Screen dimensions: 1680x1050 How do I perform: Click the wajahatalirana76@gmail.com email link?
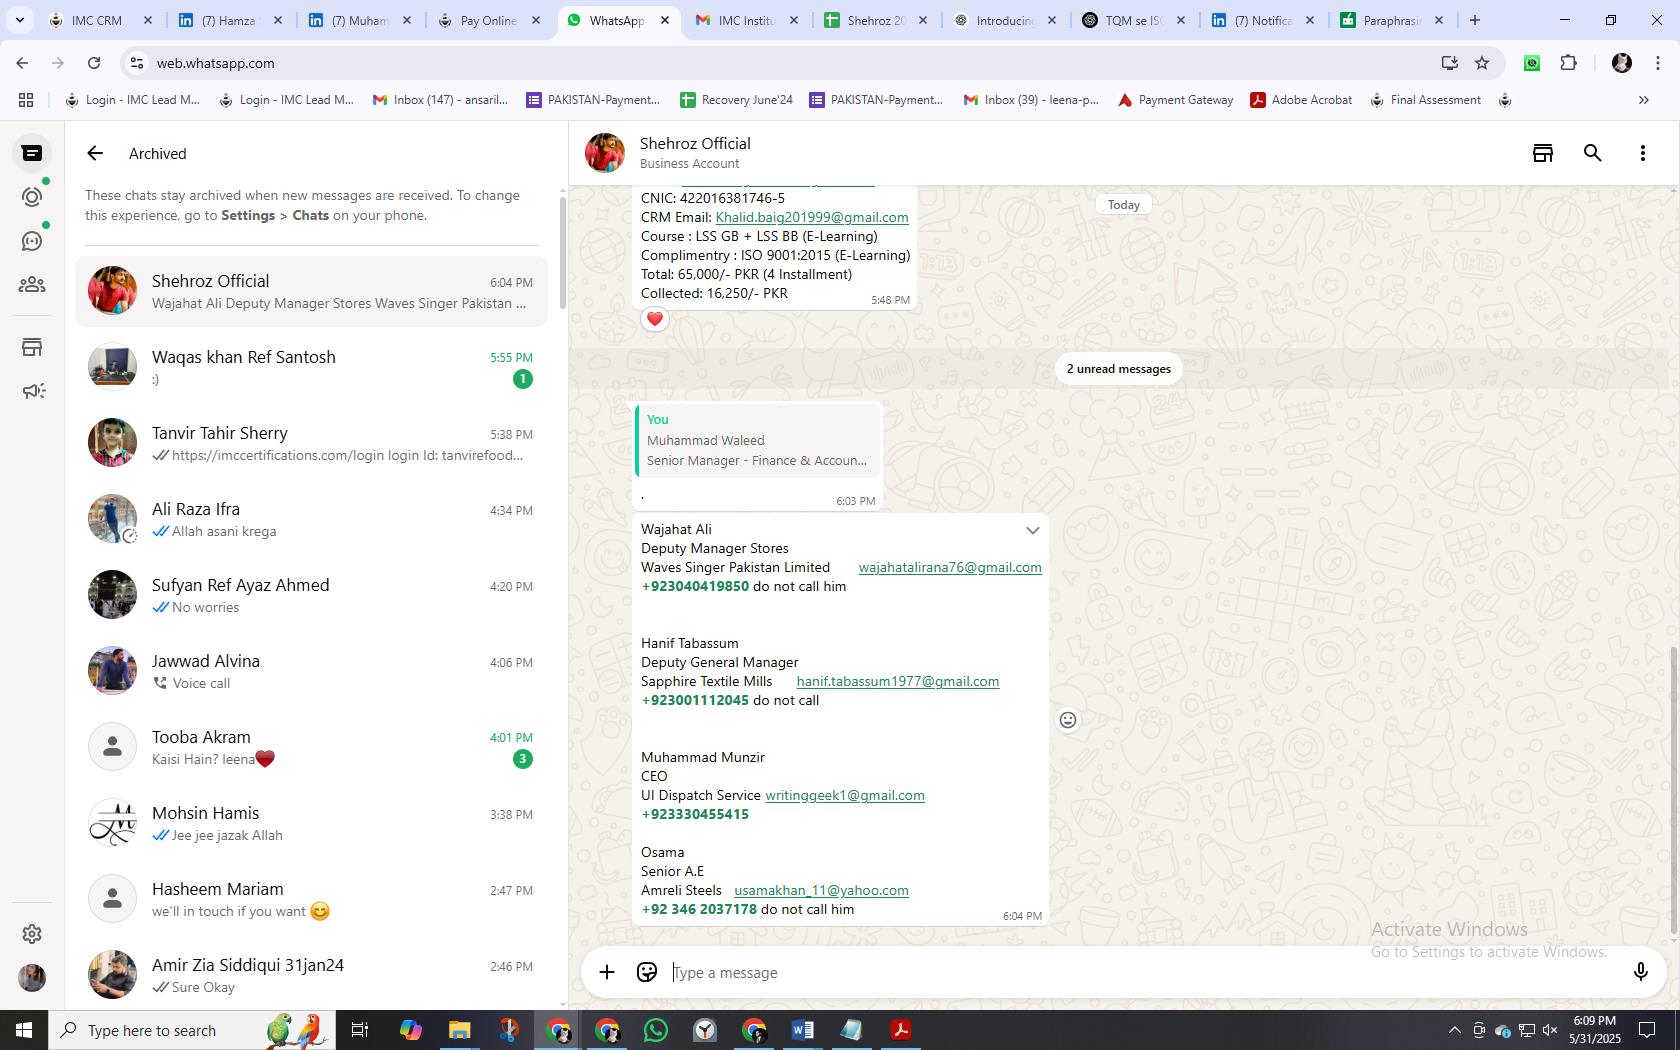(x=950, y=567)
